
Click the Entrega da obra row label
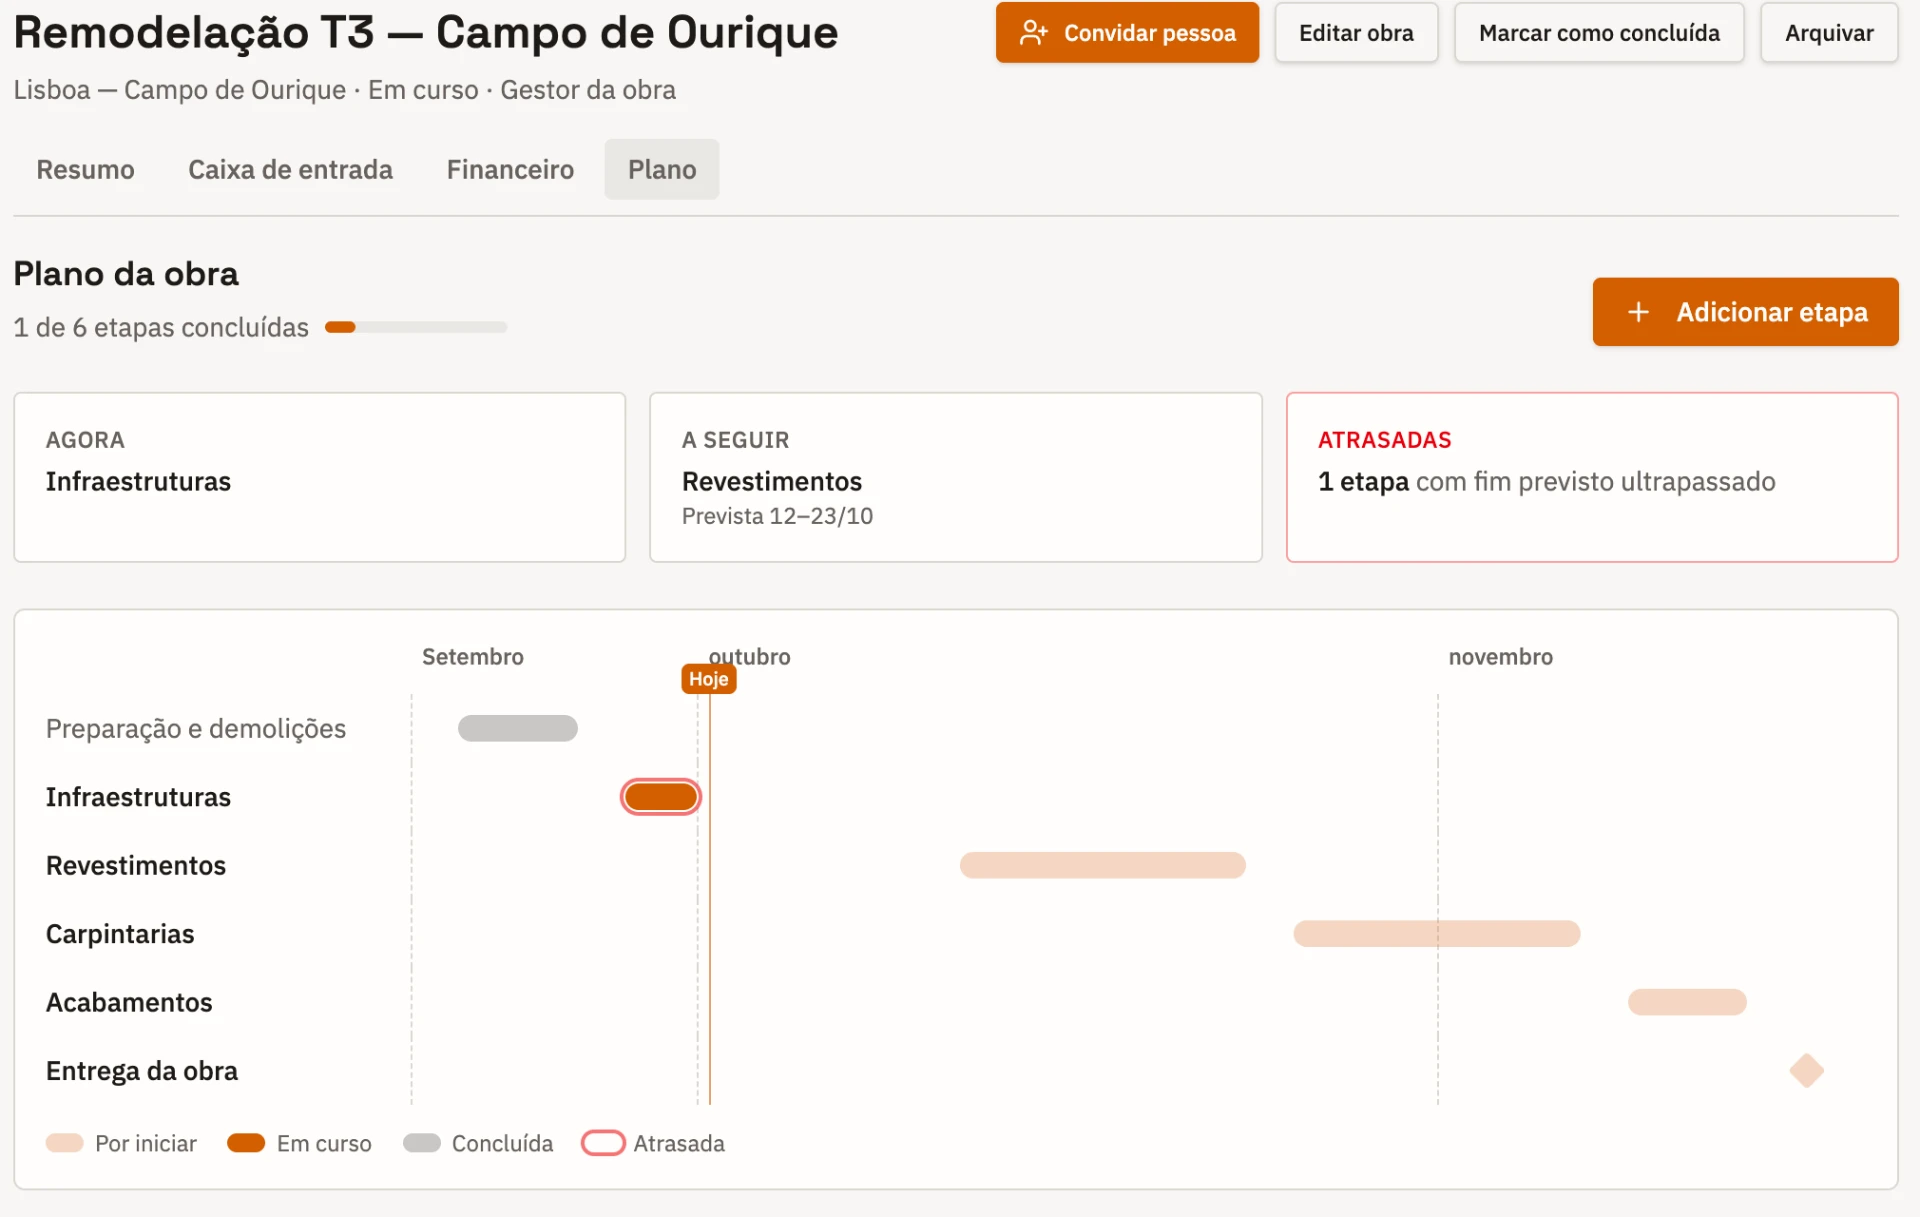click(142, 1070)
